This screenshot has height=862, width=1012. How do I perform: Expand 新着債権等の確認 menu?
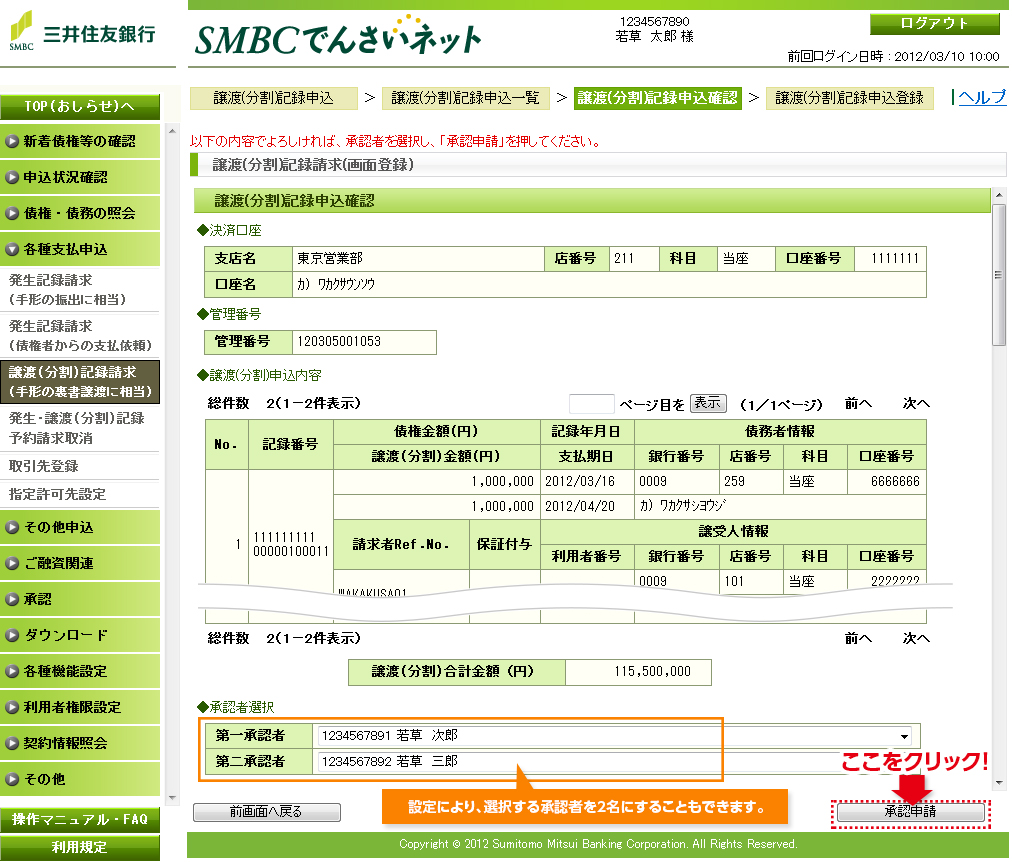click(80, 141)
